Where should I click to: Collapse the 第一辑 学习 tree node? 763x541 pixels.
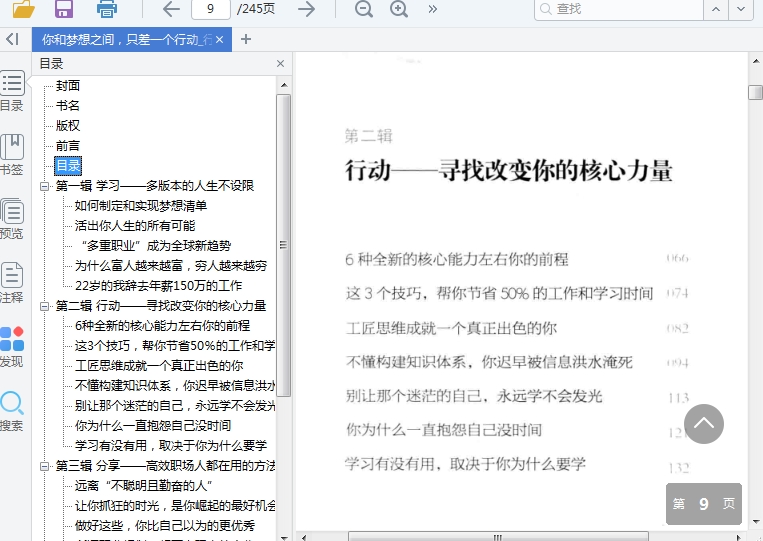[x=44, y=186]
